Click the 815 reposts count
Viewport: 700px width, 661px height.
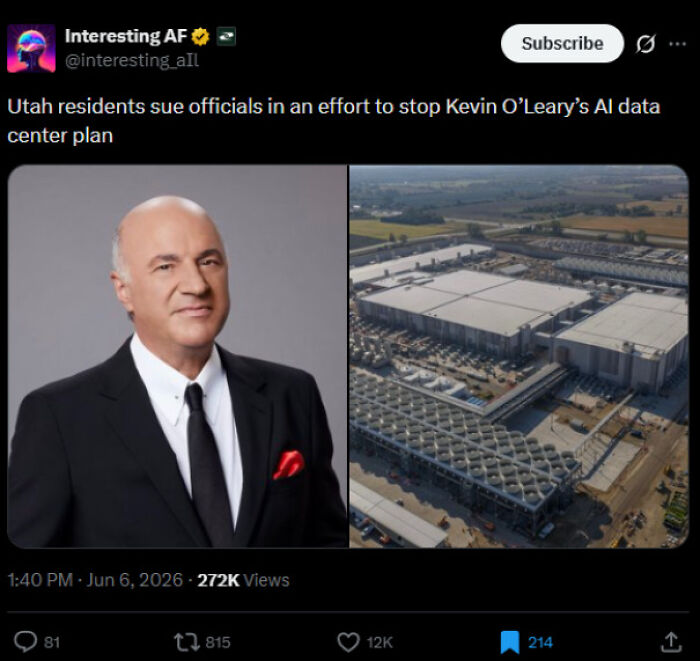click(218, 642)
